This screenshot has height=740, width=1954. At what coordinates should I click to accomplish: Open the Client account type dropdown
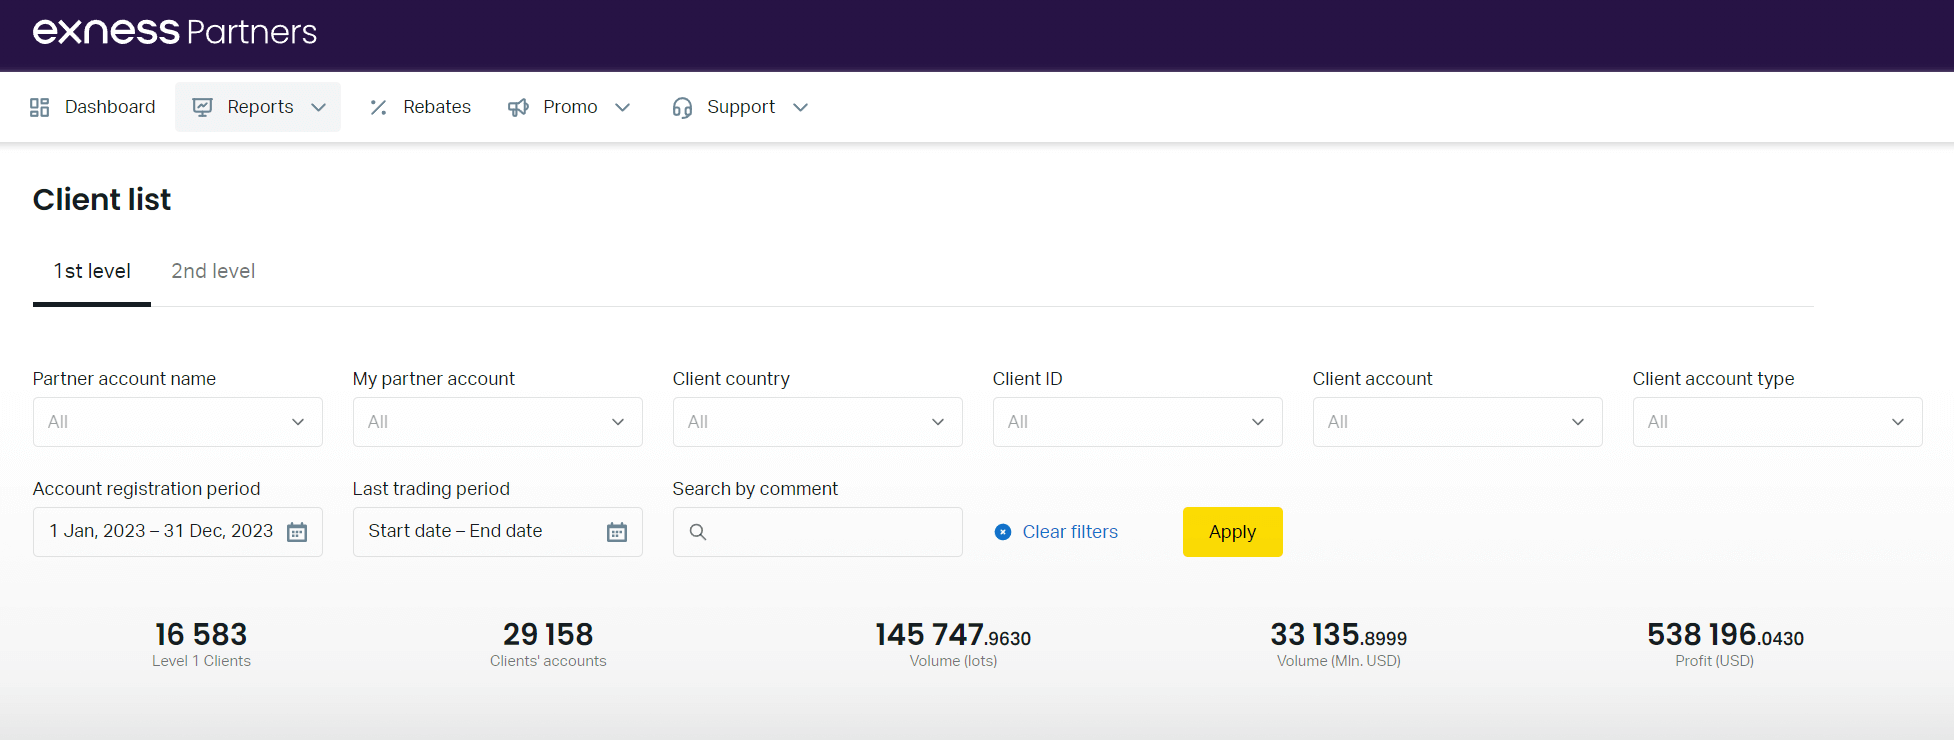(x=1778, y=422)
